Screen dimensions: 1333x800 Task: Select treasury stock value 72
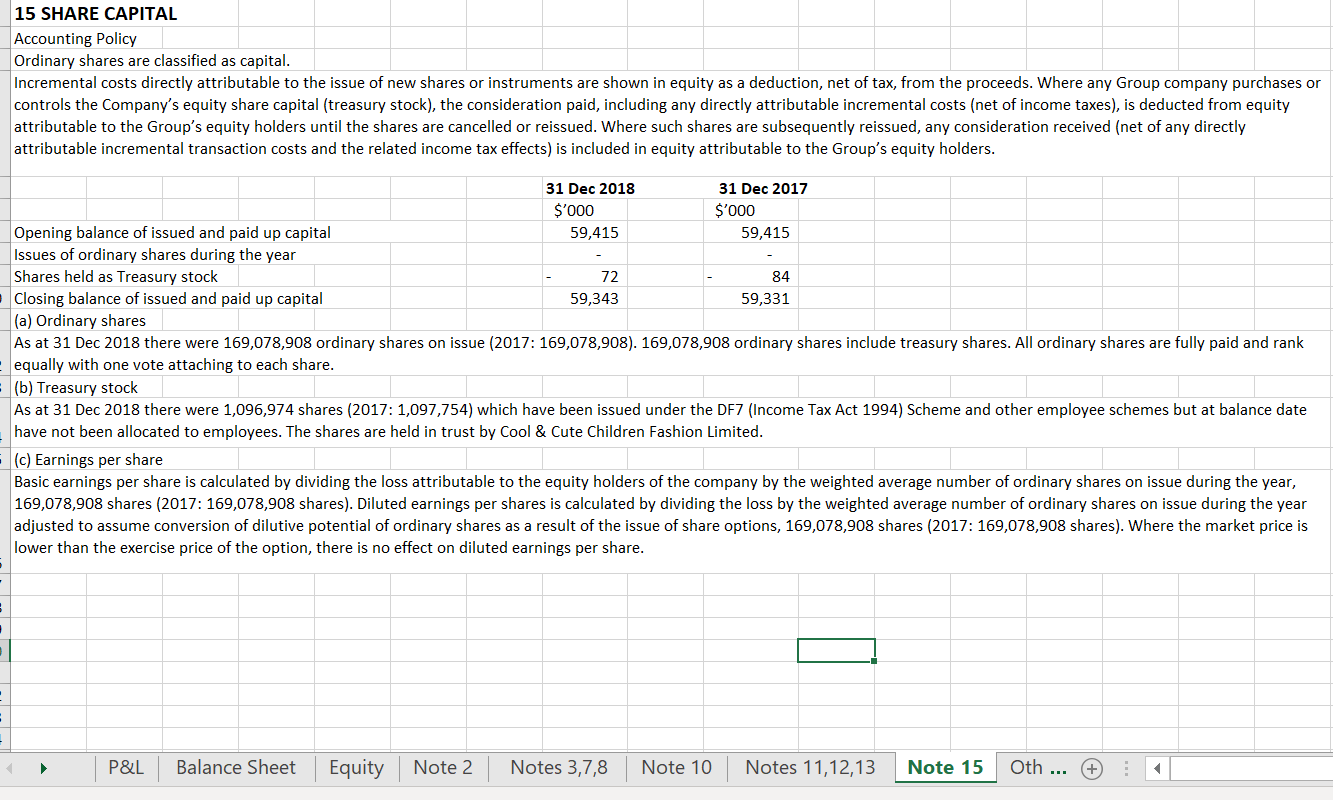pos(609,276)
